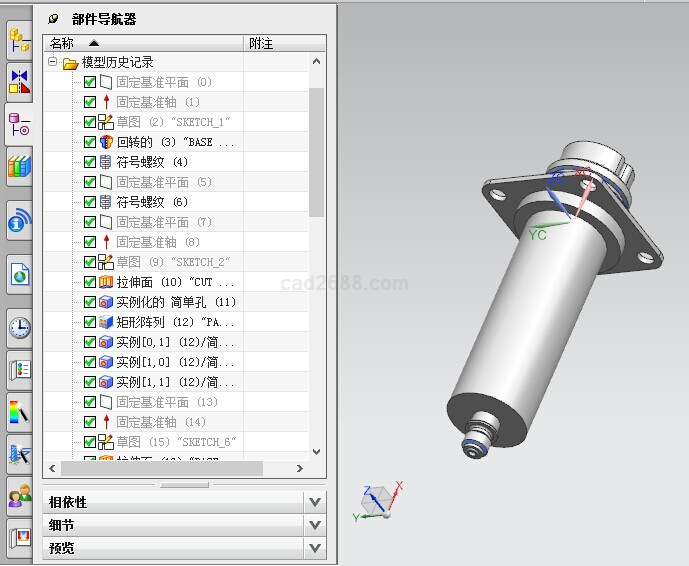Image resolution: width=689 pixels, height=566 pixels.
Task: Open the HD3D Tools info tab
Action: point(19,220)
